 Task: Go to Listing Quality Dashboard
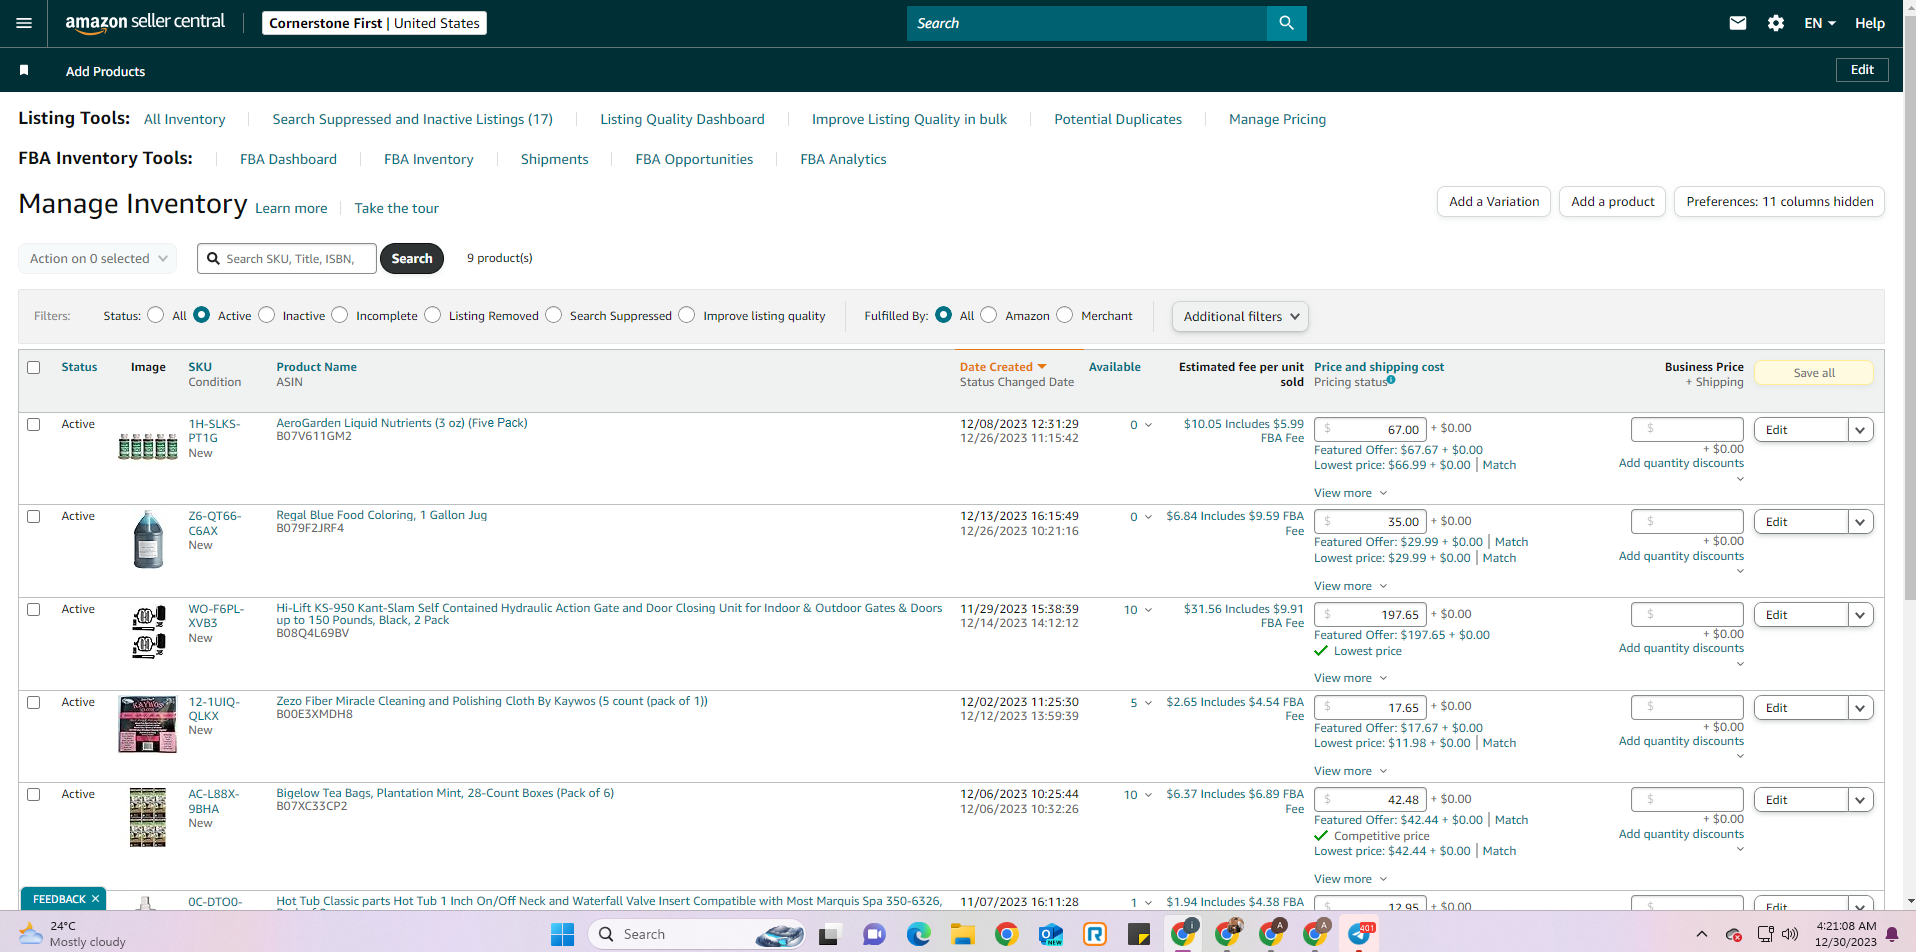tap(682, 119)
